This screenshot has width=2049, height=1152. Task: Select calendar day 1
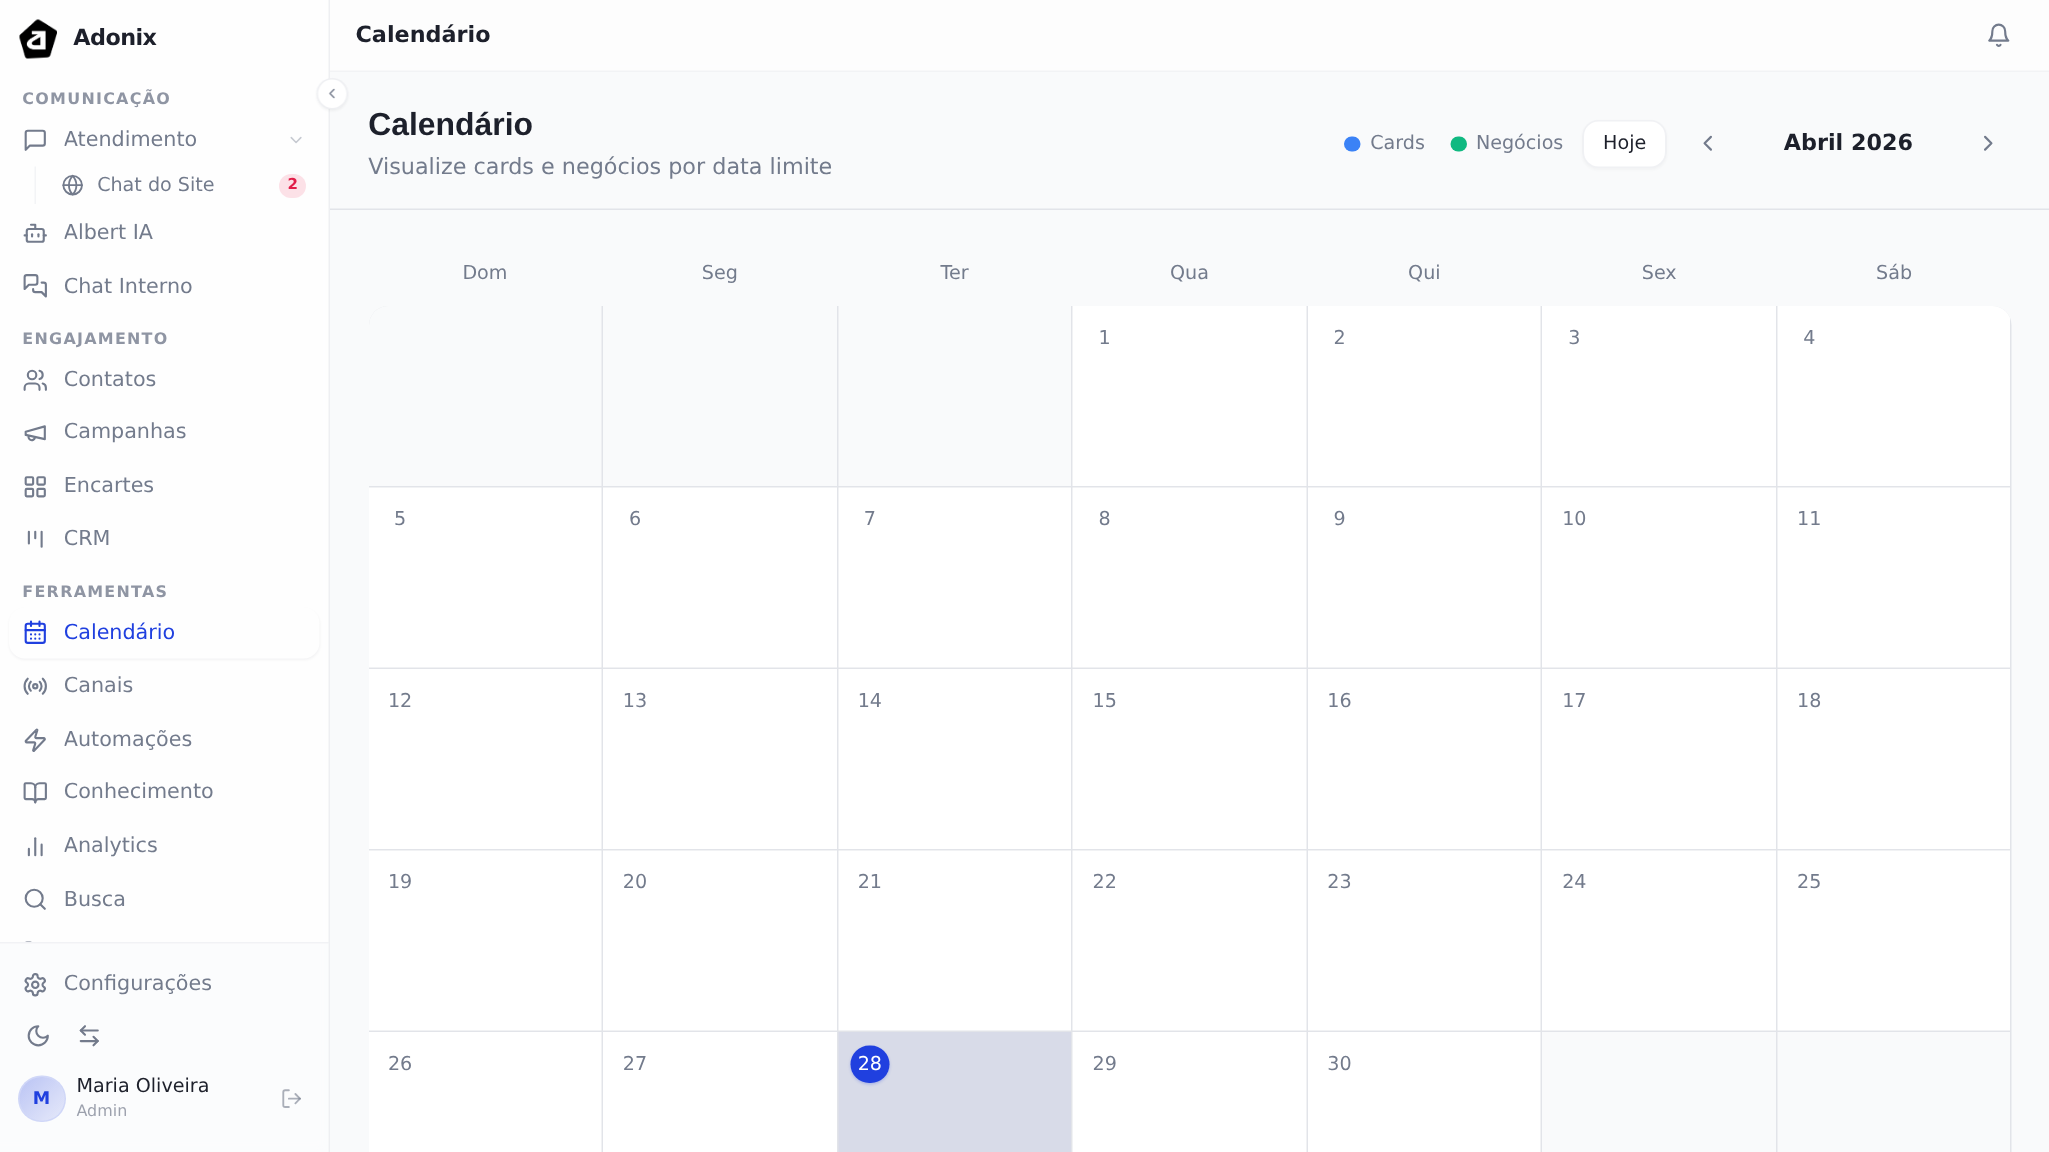click(1189, 396)
